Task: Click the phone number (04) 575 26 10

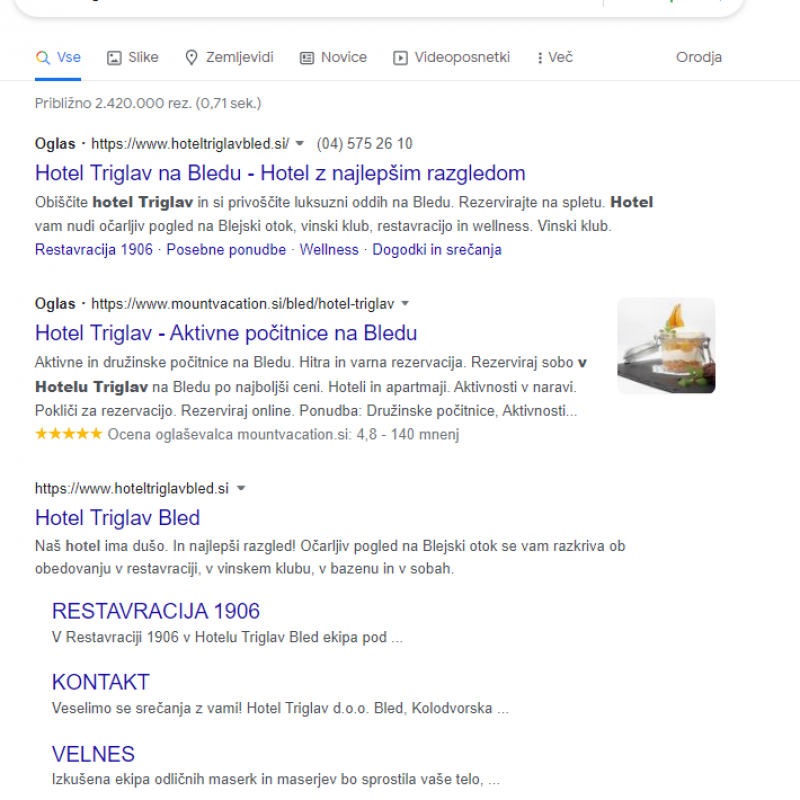Action: (364, 143)
